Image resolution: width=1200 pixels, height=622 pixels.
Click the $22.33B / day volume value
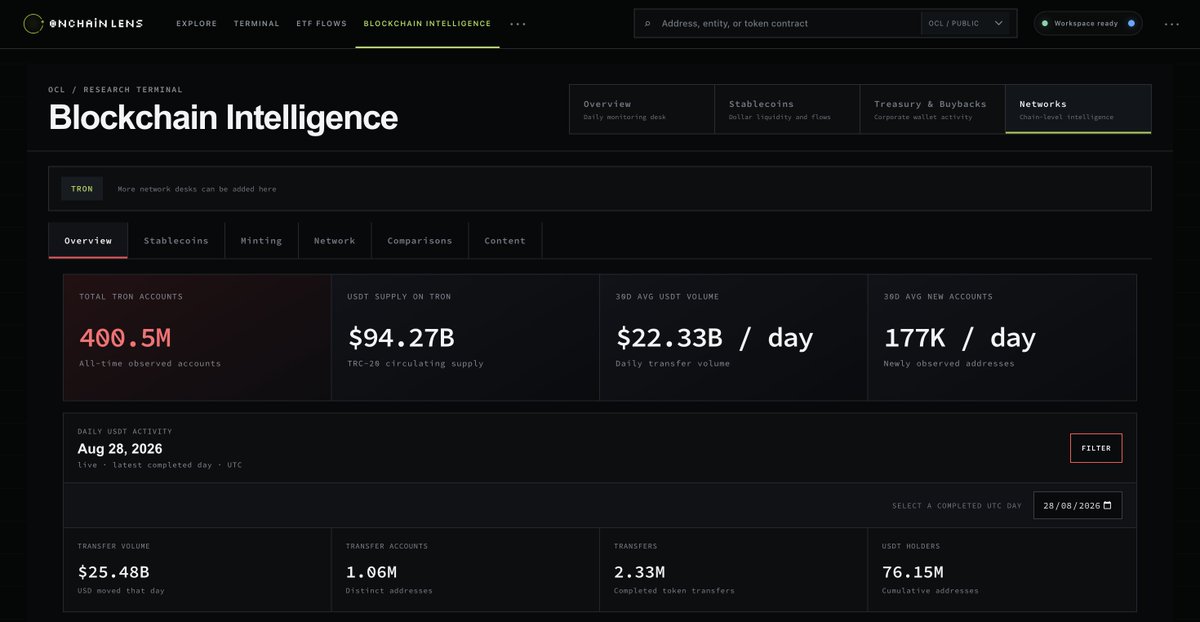click(714, 337)
